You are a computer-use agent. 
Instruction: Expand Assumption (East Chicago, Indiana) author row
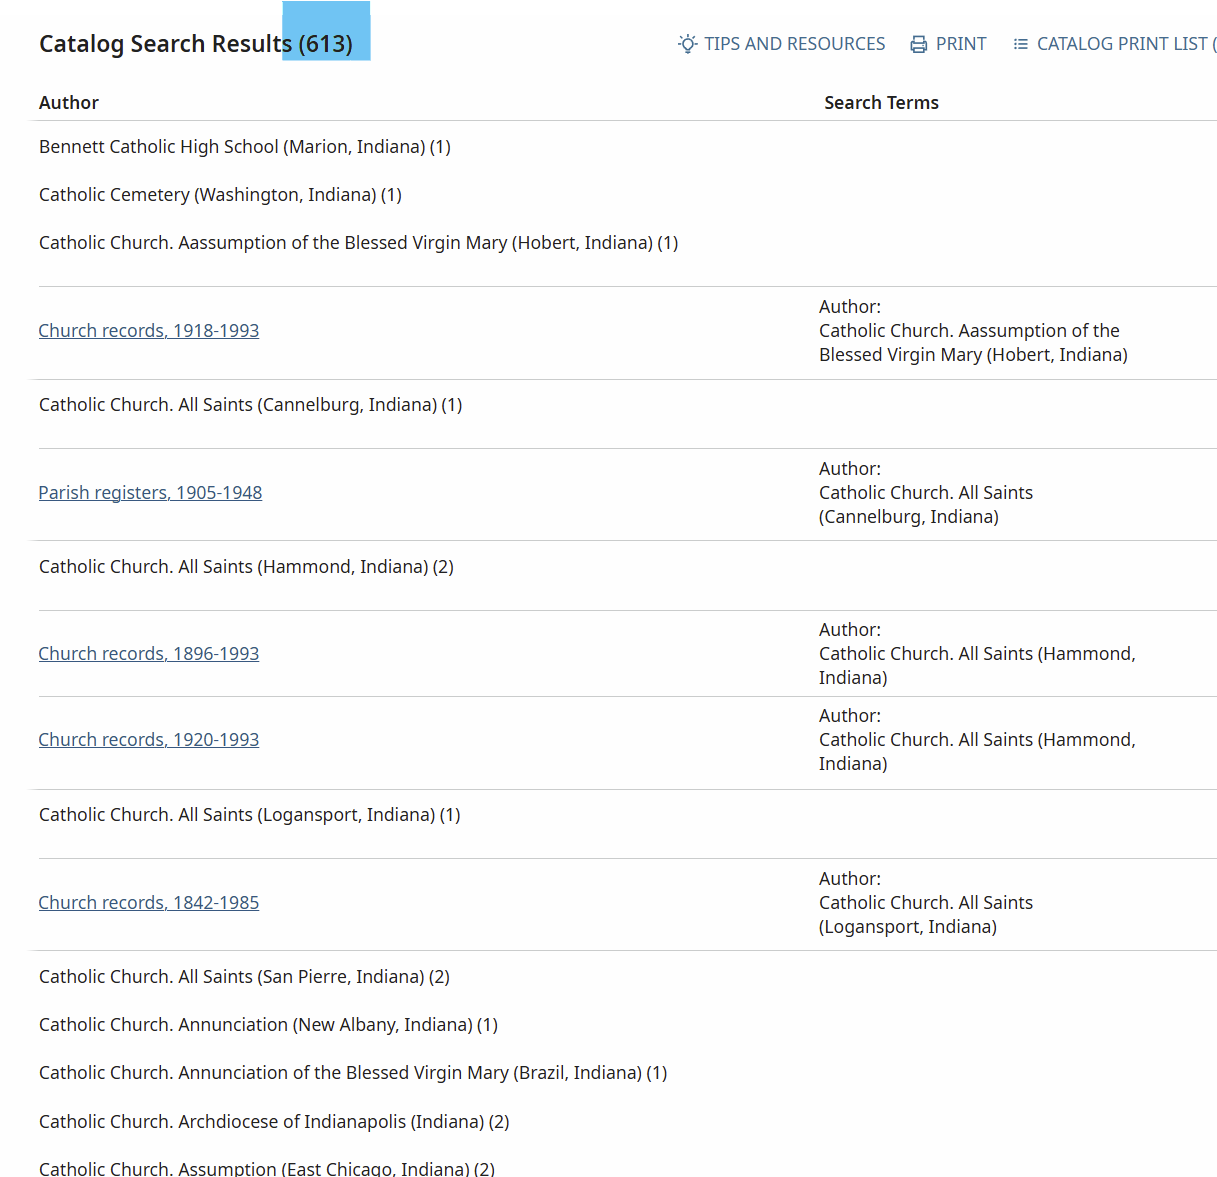pos(267,1168)
